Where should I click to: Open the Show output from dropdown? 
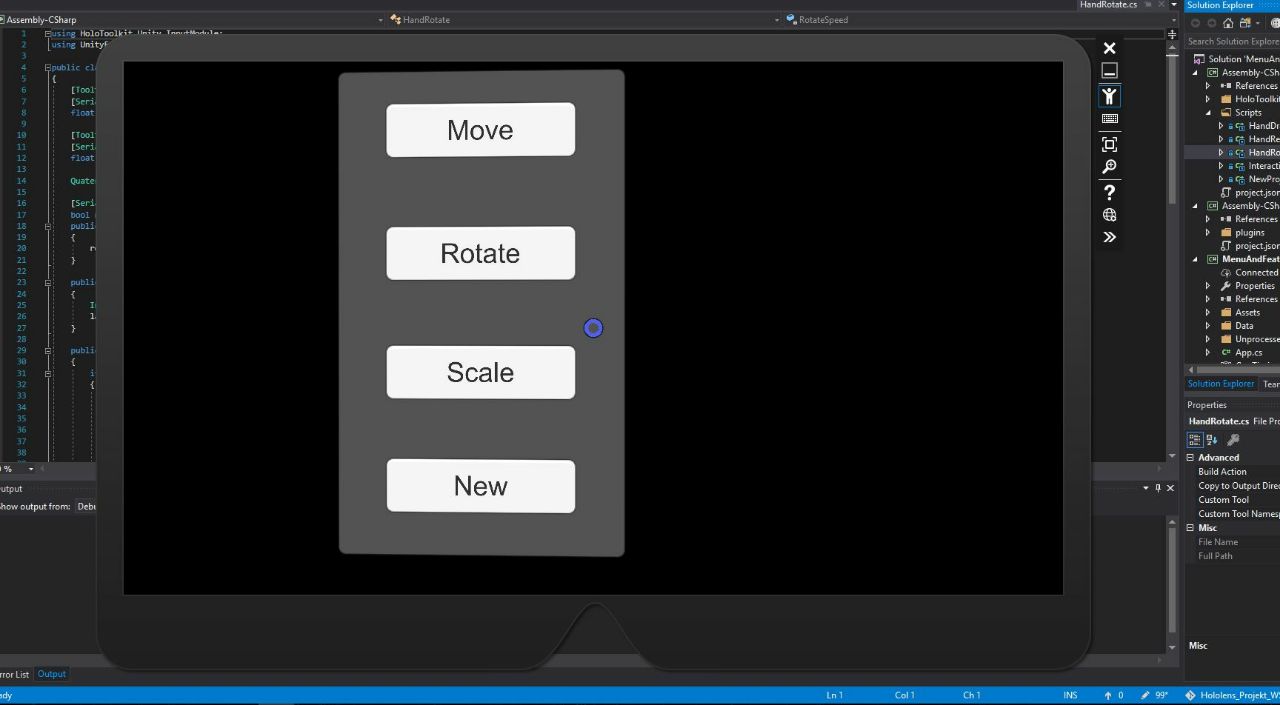(x=90, y=506)
